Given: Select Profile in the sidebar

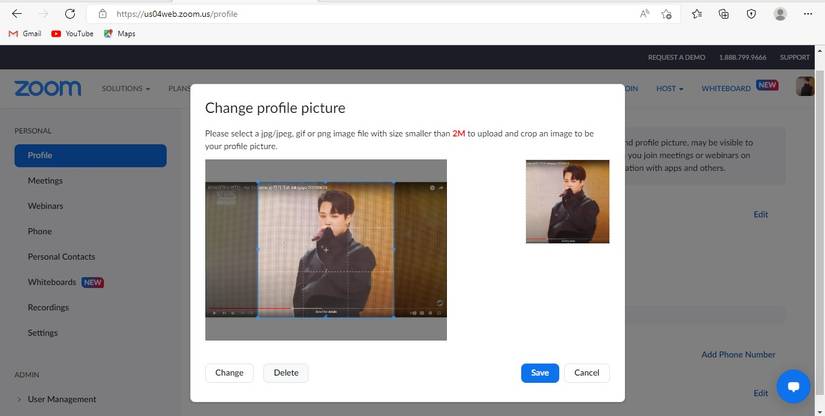Looking at the screenshot, I should 90,156.
